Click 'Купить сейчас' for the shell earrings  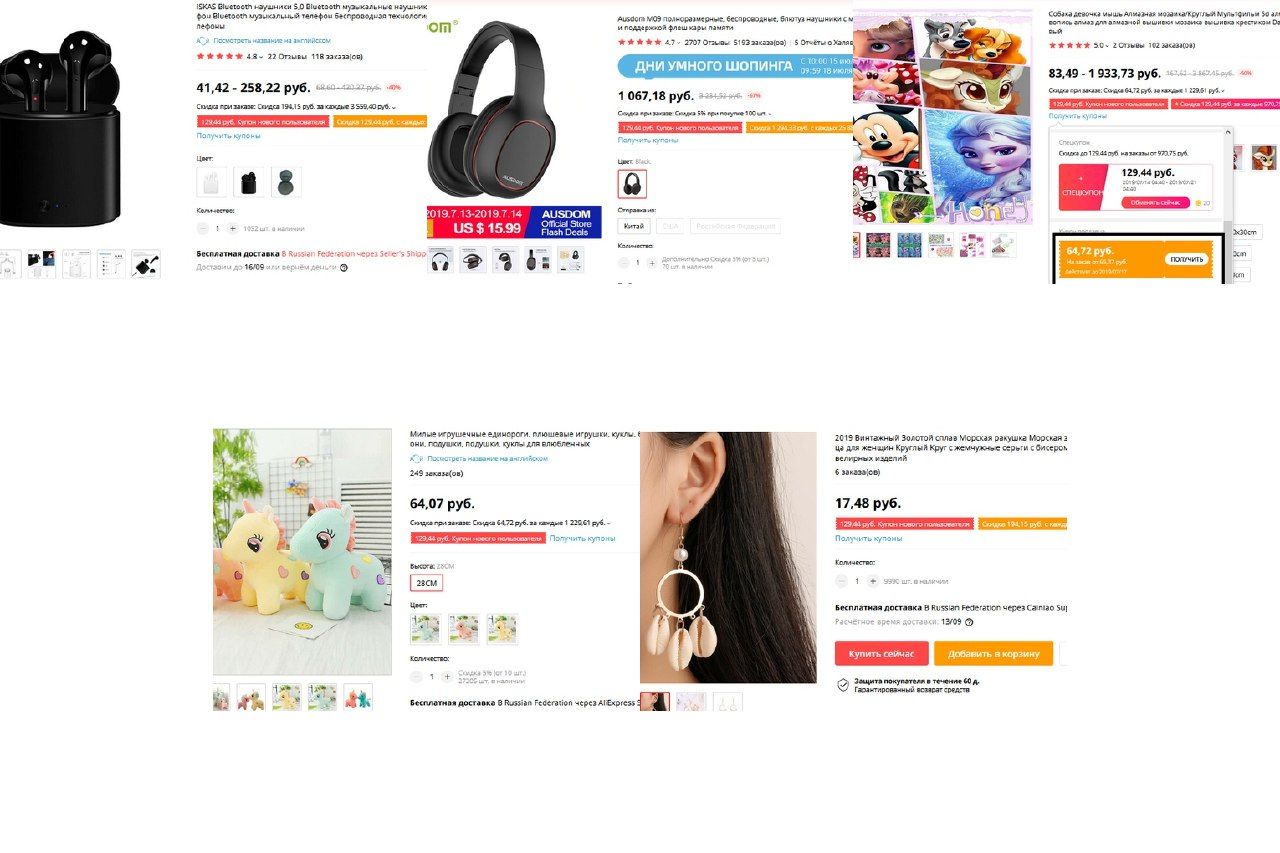(882, 653)
